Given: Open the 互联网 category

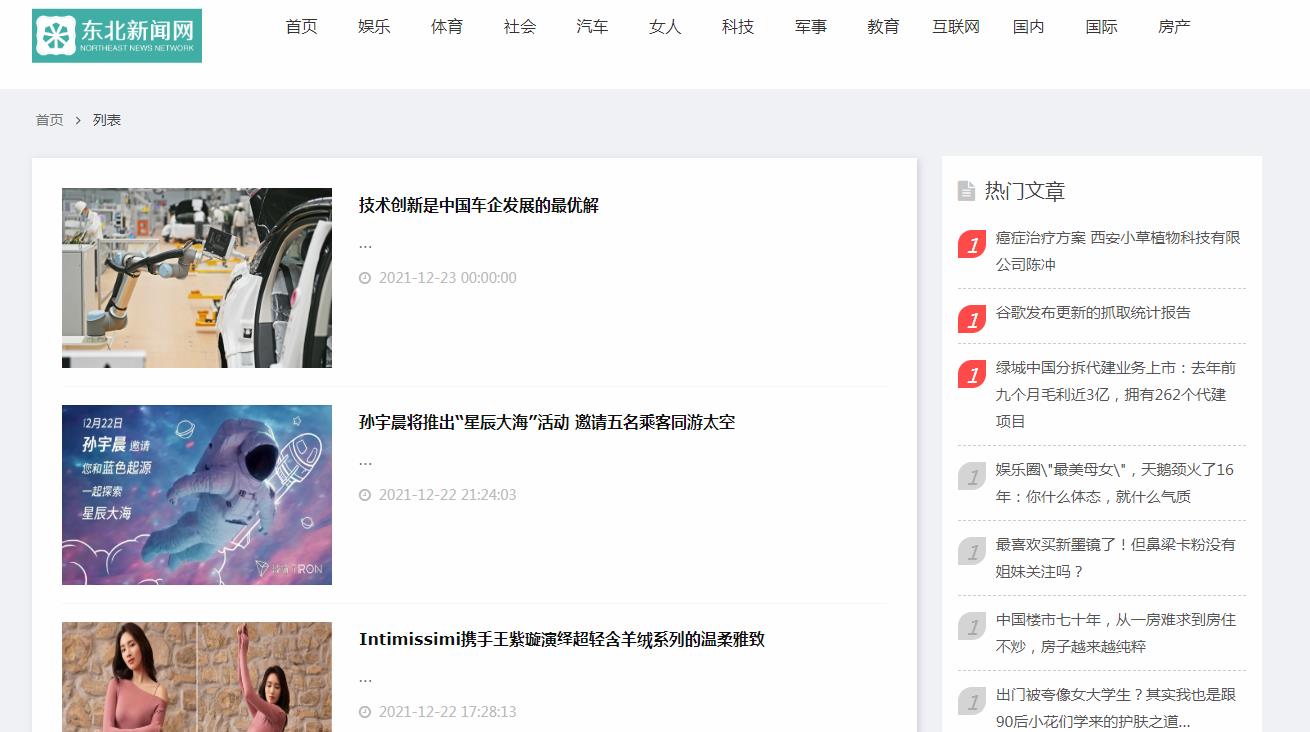Looking at the screenshot, I should pyautogui.click(x=956, y=27).
